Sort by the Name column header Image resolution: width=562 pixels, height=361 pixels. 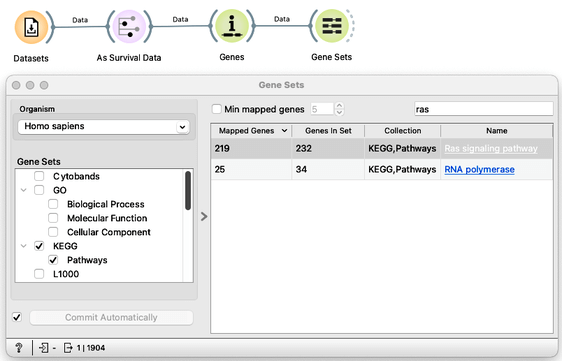click(496, 131)
